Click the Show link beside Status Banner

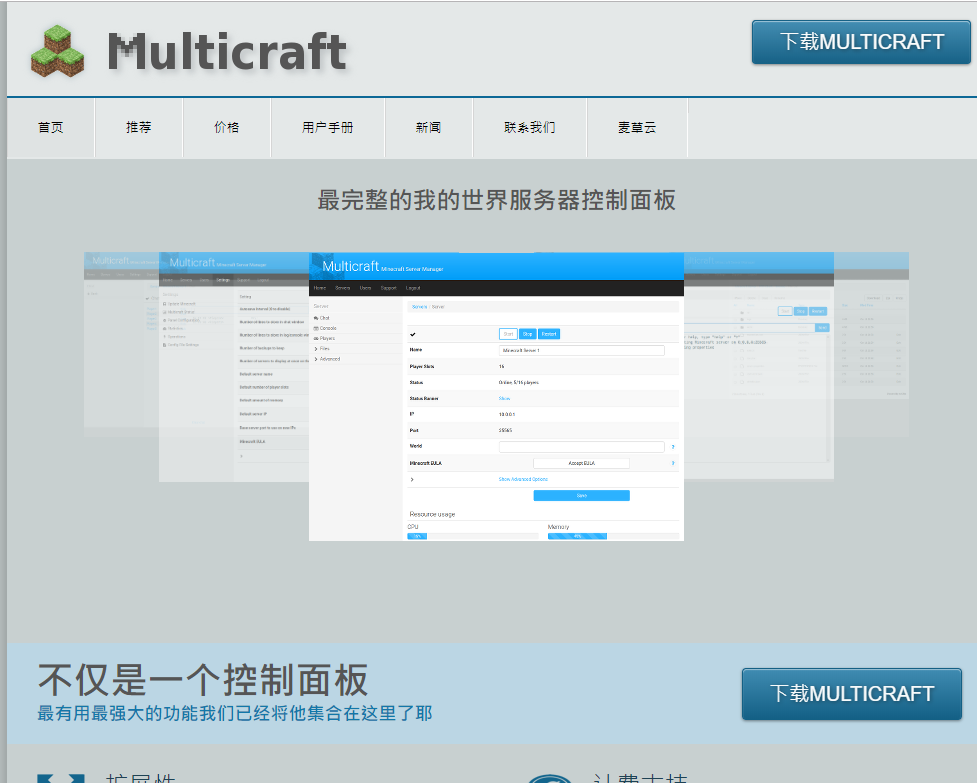point(504,398)
